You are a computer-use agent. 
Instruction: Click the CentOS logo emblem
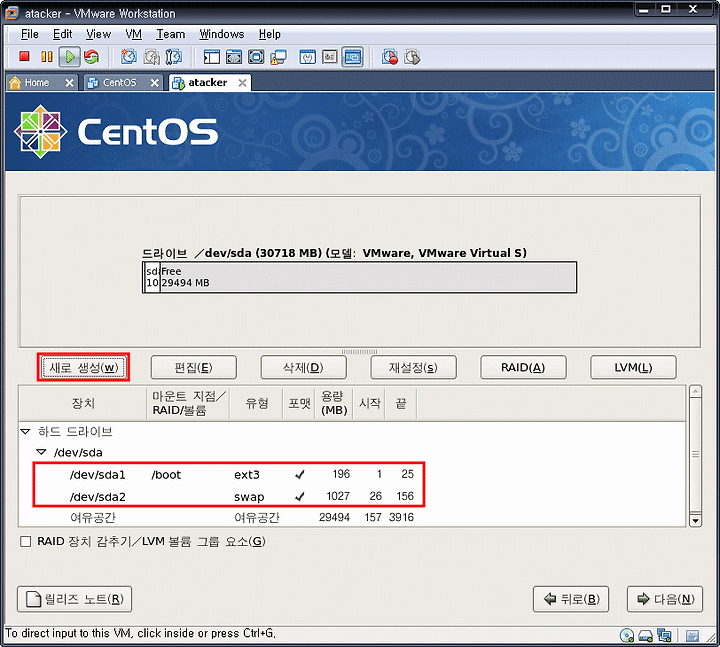pyautogui.click(x=40, y=132)
